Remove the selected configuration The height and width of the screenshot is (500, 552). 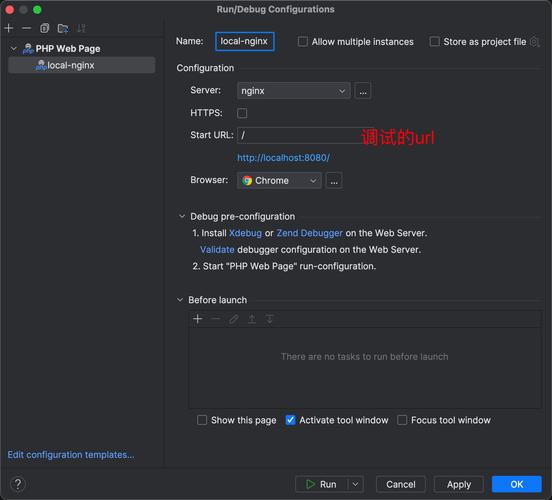pos(27,28)
